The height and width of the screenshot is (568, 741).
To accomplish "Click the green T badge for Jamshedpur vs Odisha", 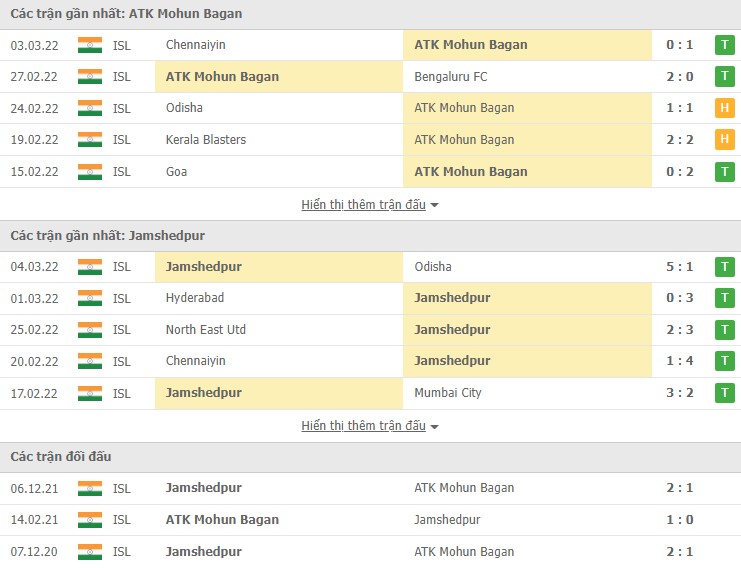I will point(724,267).
